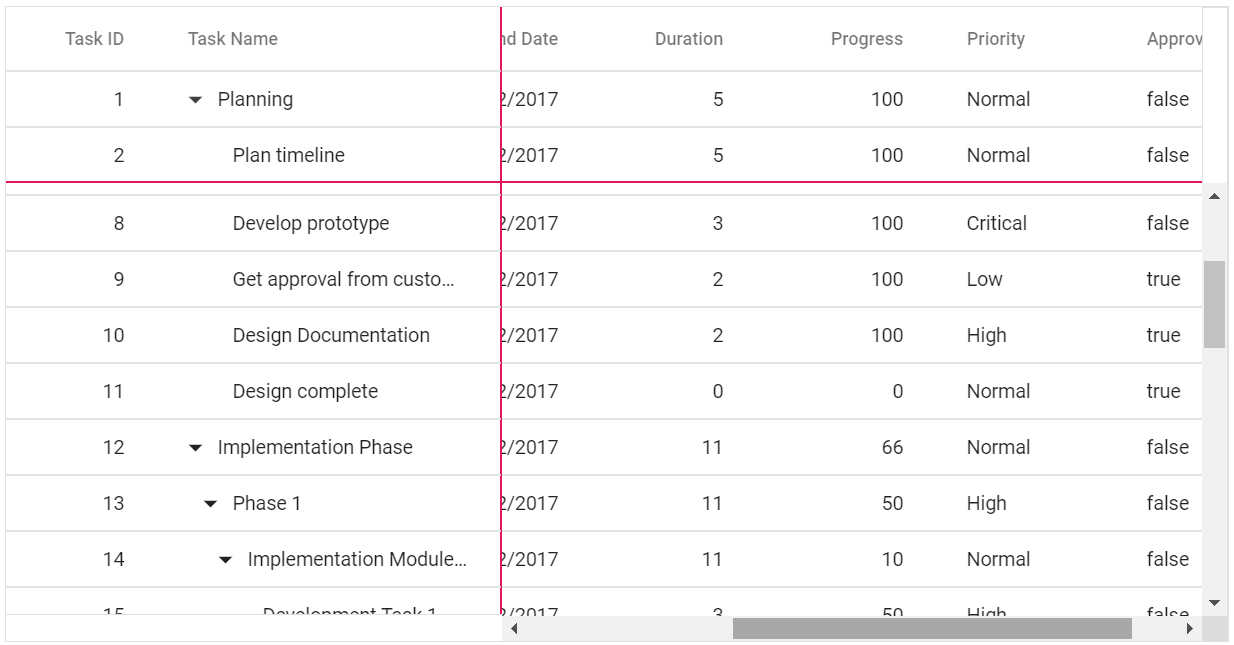Click vertical scrollbar up arrow
The height and width of the screenshot is (645, 1234).
click(1214, 197)
